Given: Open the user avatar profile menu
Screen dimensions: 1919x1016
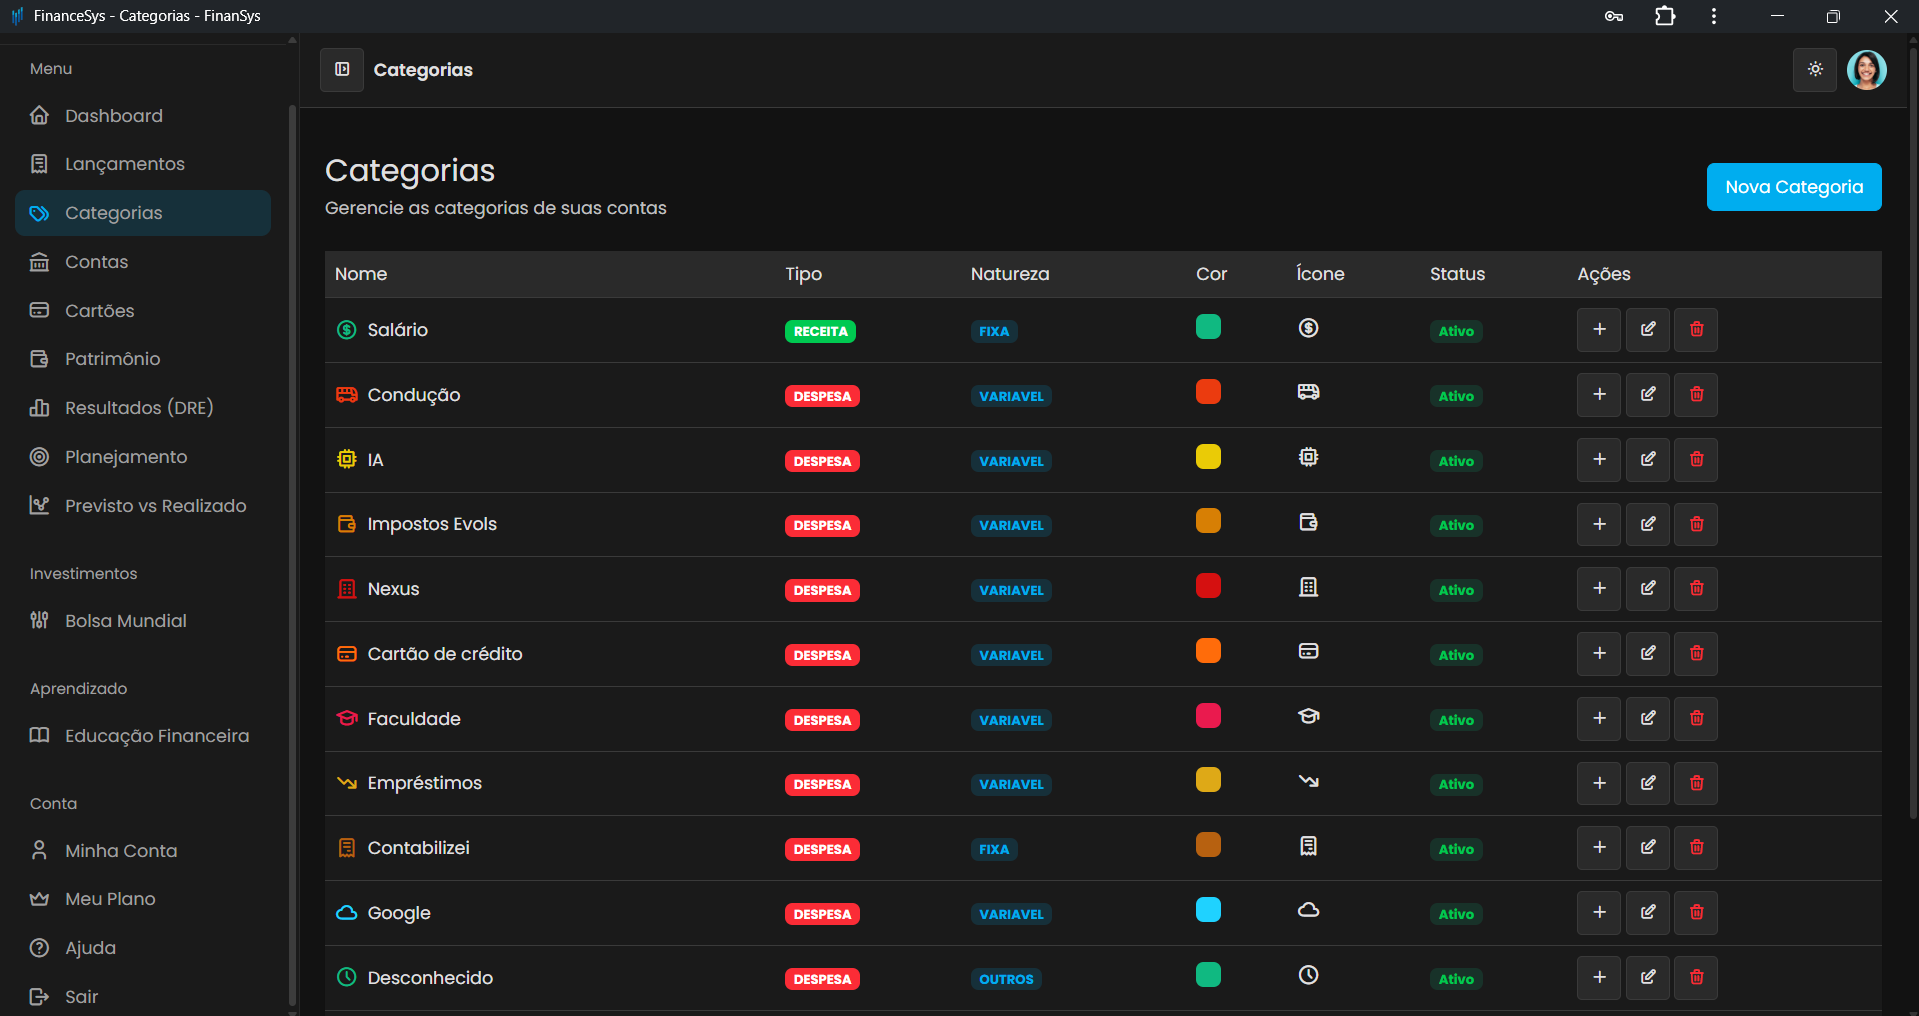Looking at the screenshot, I should click(x=1866, y=70).
